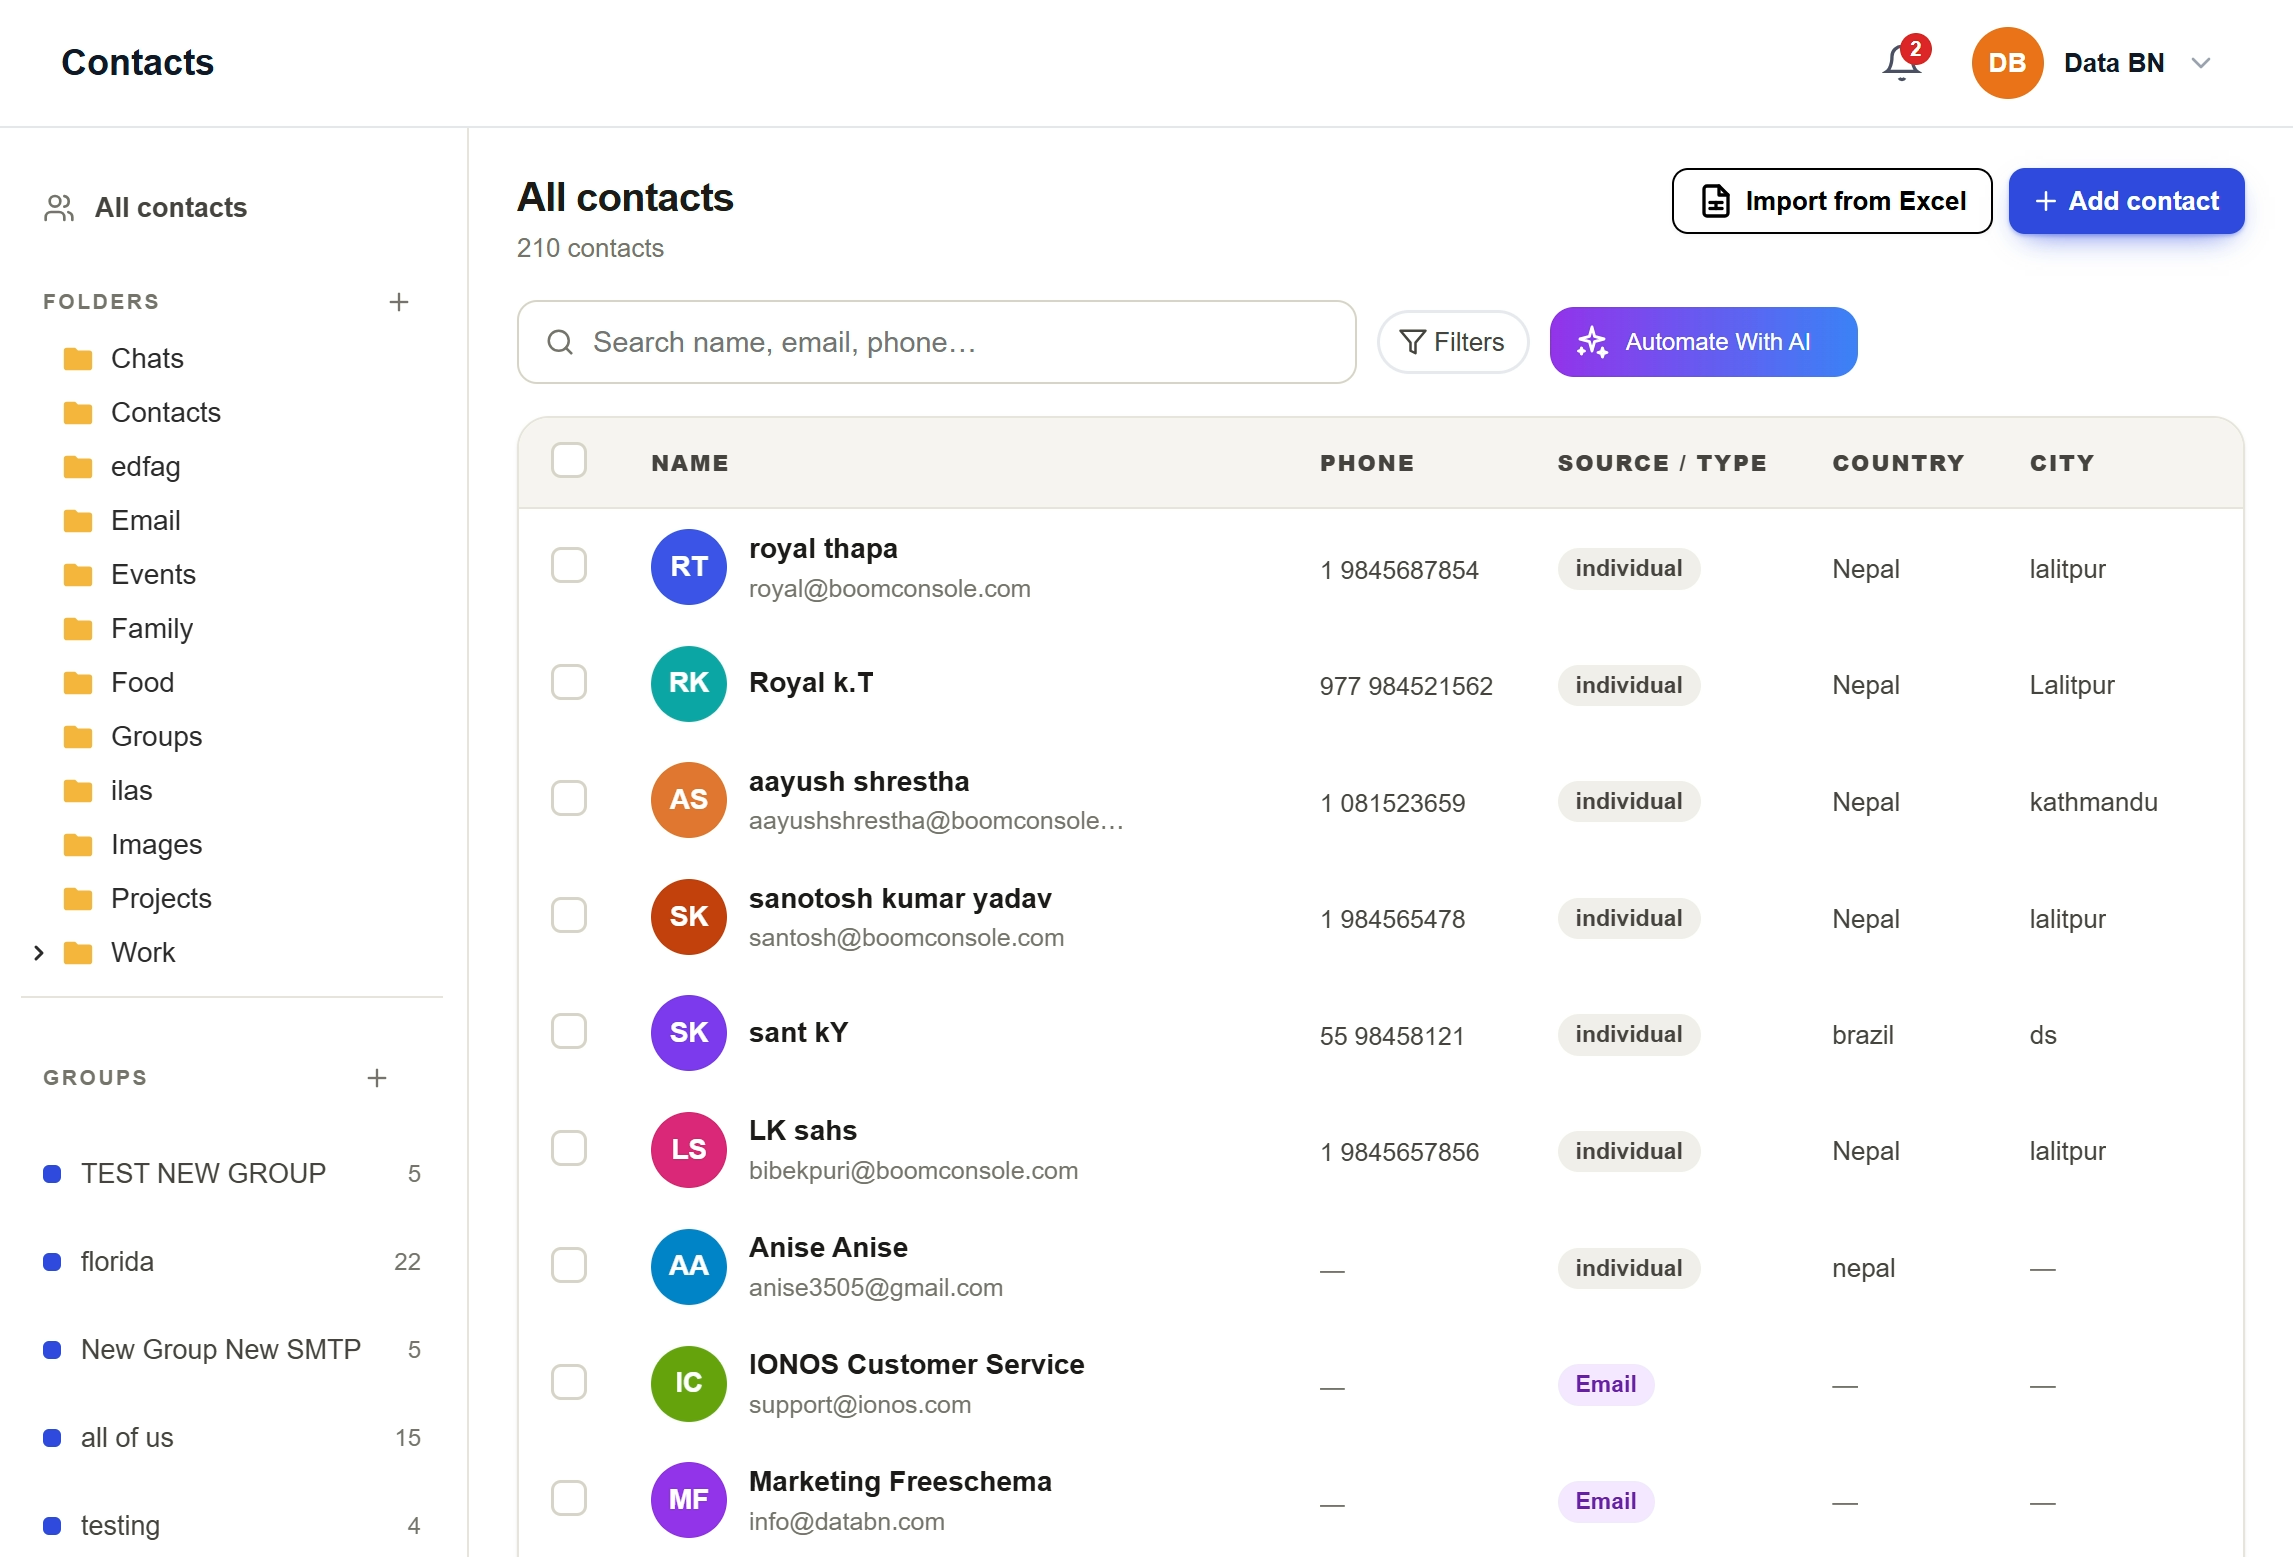The width and height of the screenshot is (2293, 1557).
Task: Click the Add contact button
Action: click(x=2126, y=201)
